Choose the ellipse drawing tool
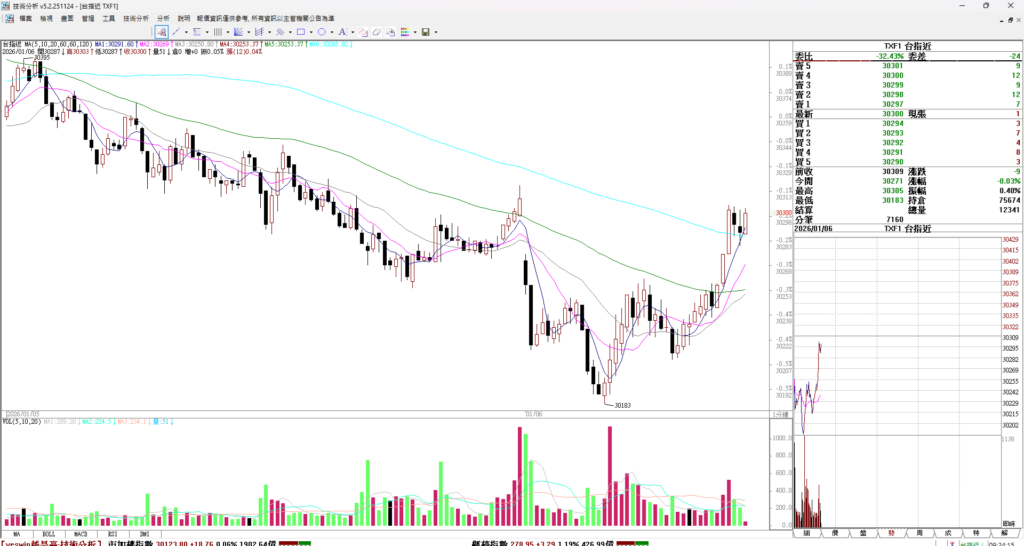Image resolution: width=1024 pixels, height=546 pixels. coord(322,32)
